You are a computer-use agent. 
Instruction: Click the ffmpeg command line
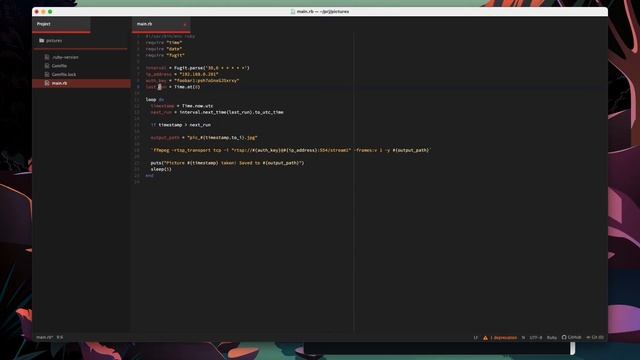click(291, 150)
